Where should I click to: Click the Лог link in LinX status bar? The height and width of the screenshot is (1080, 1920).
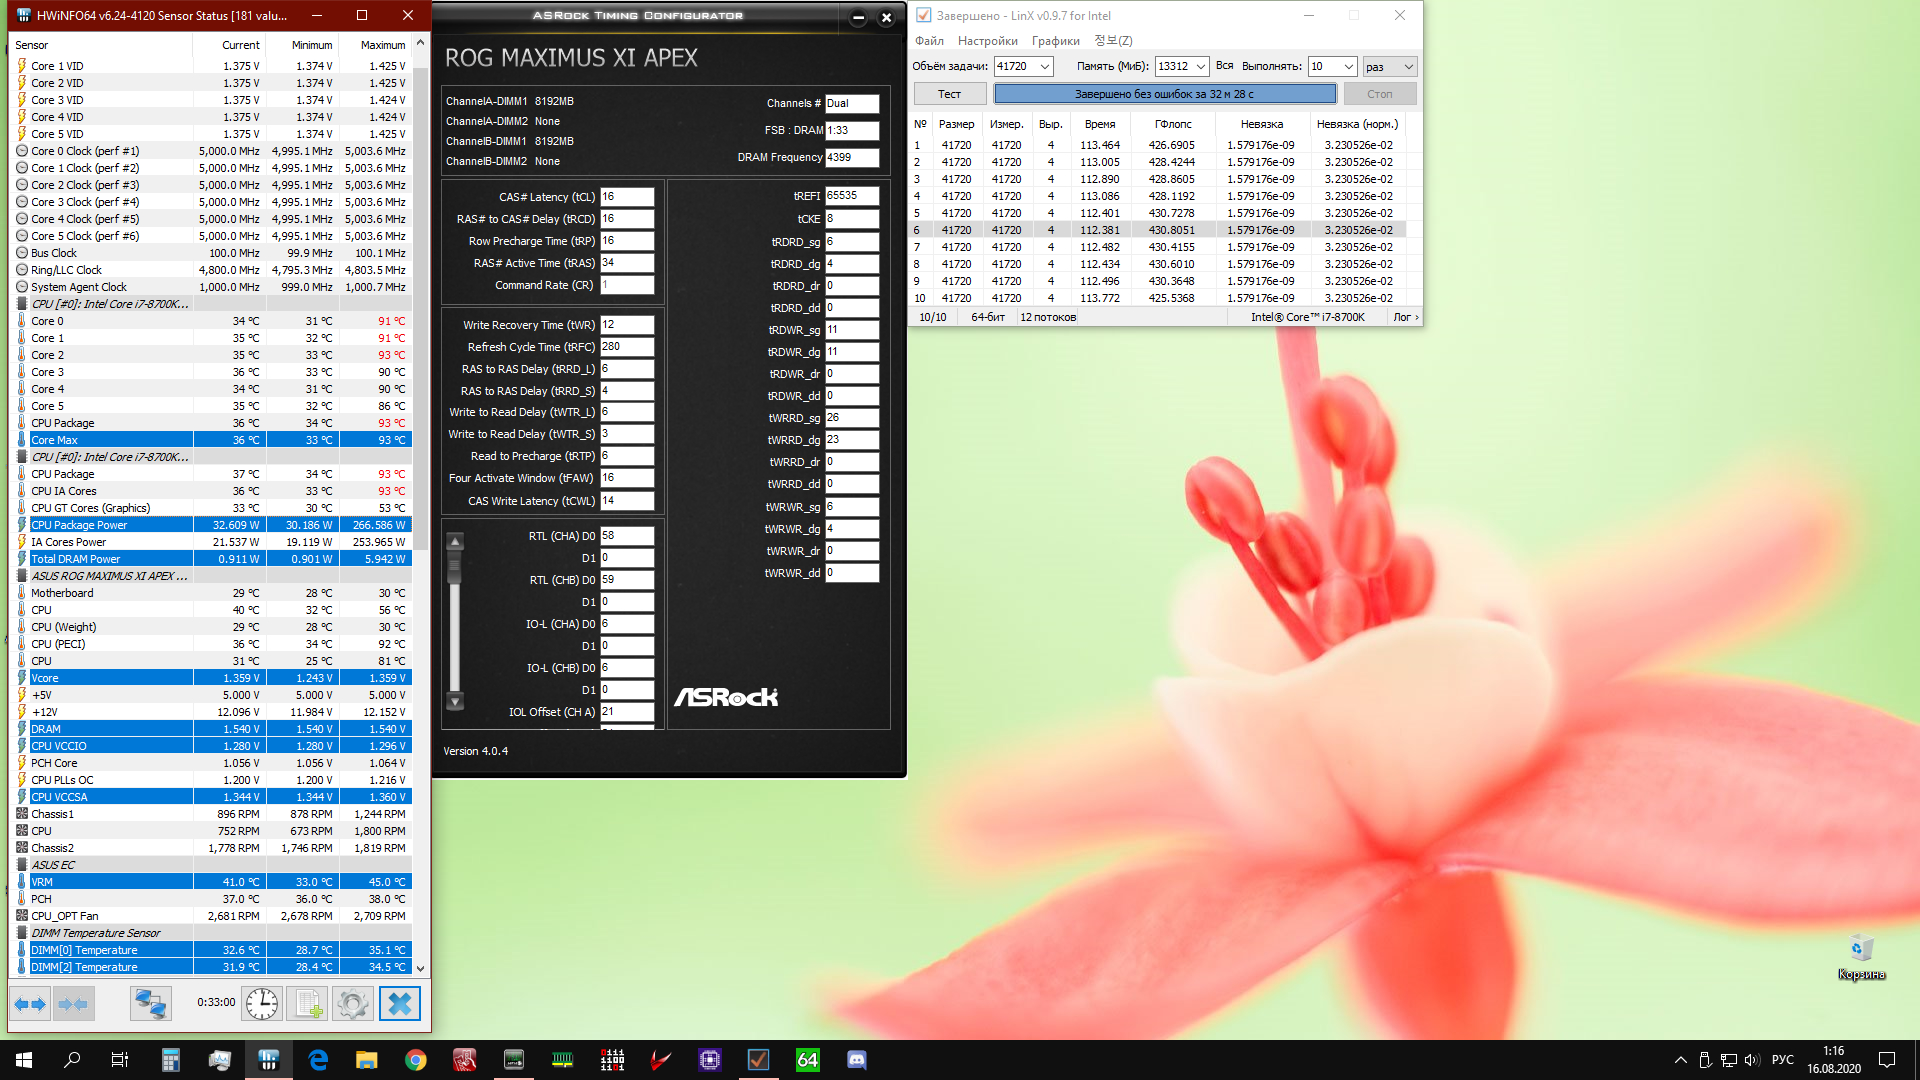click(x=1404, y=317)
